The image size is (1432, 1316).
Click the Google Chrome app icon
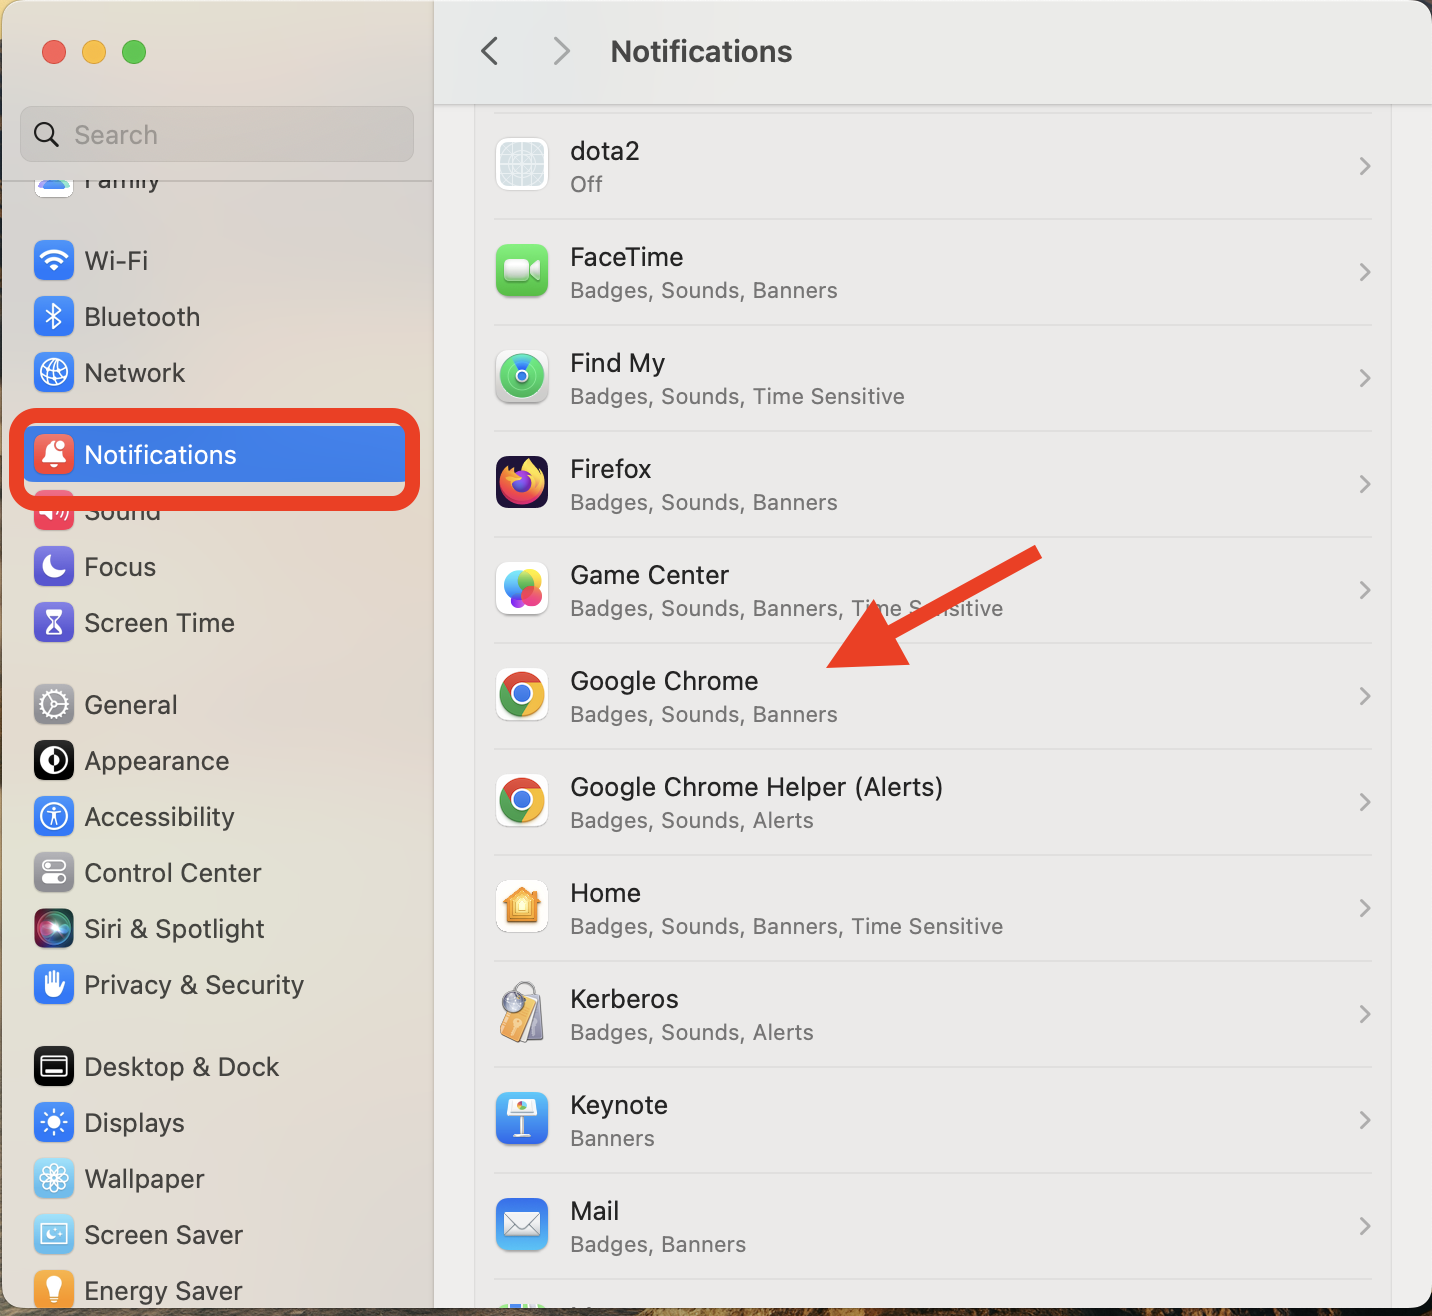[x=522, y=694]
